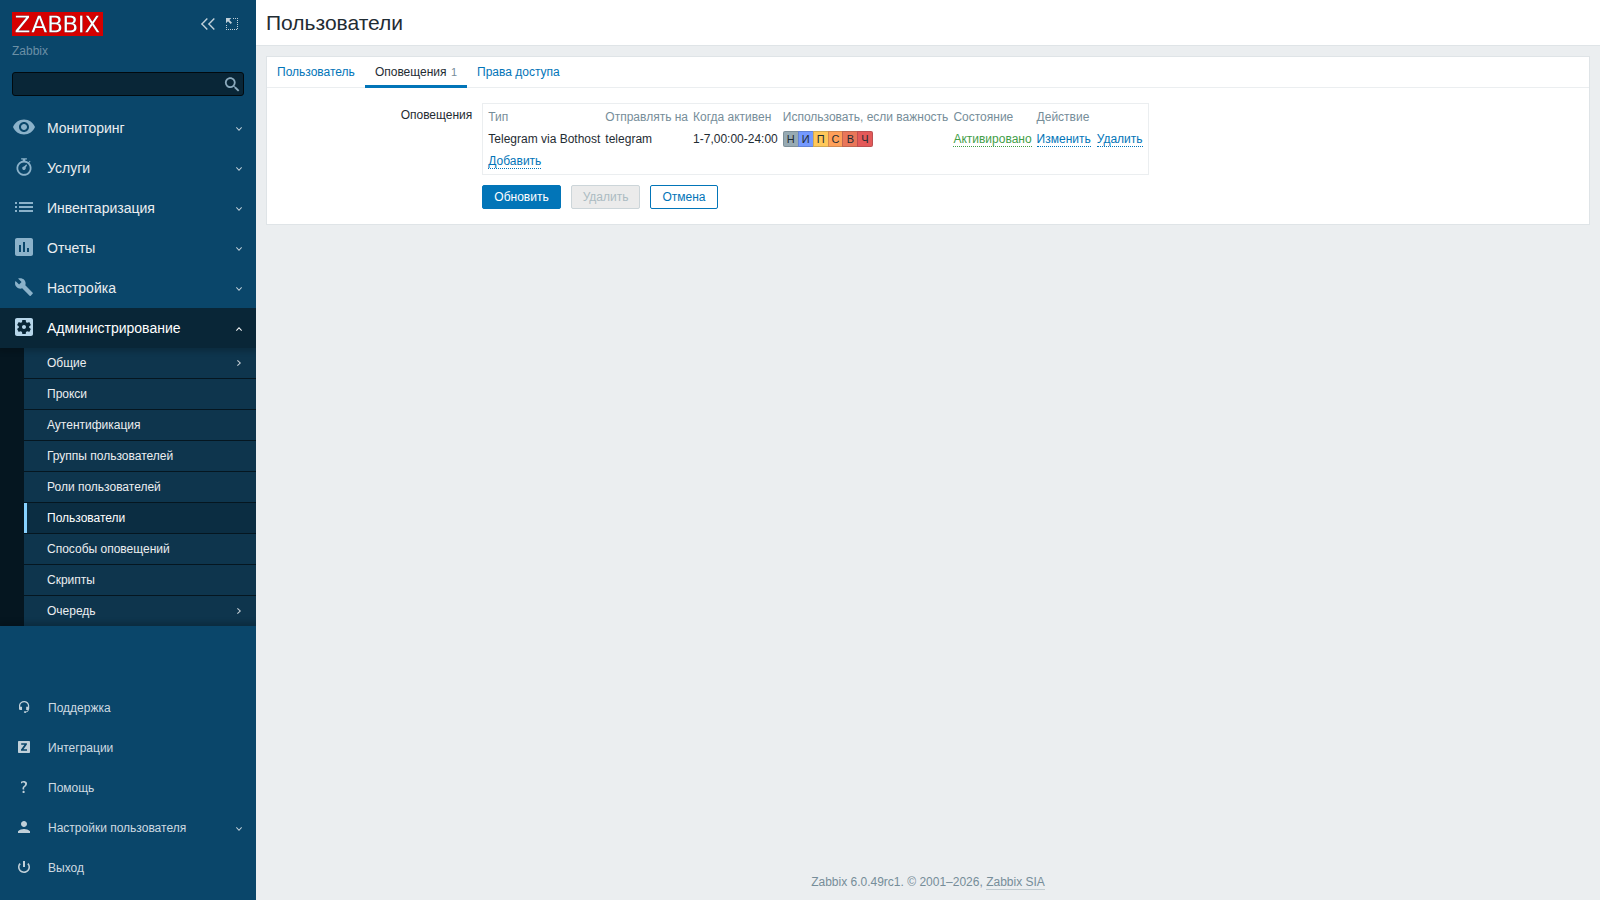The image size is (1600, 900).
Task: Click the ZABBIX logo
Action: click(x=57, y=24)
